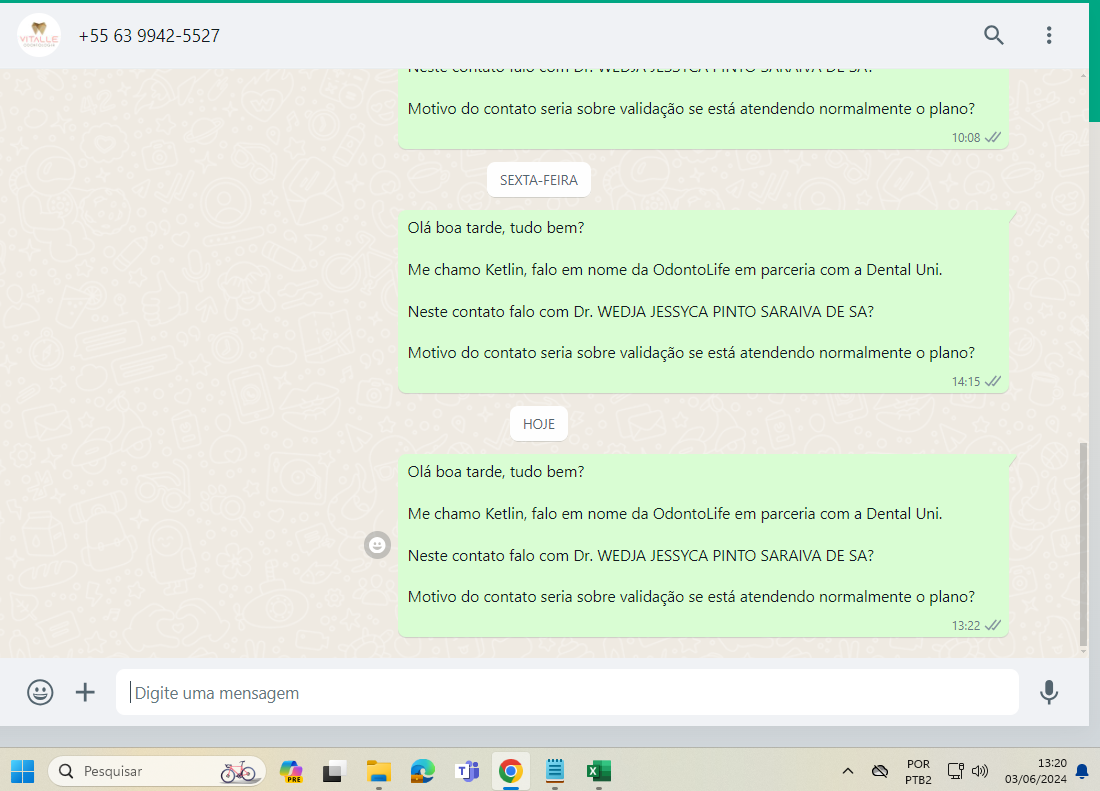Open File Explorer from the taskbar
This screenshot has width=1100, height=791.
click(x=379, y=771)
